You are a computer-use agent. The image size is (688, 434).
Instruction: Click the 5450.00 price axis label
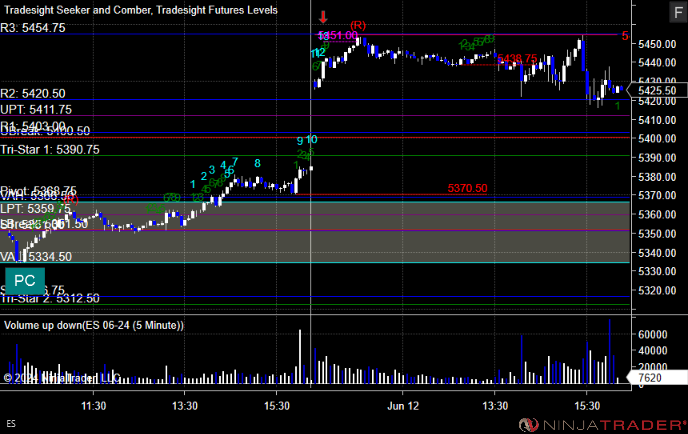click(x=657, y=44)
